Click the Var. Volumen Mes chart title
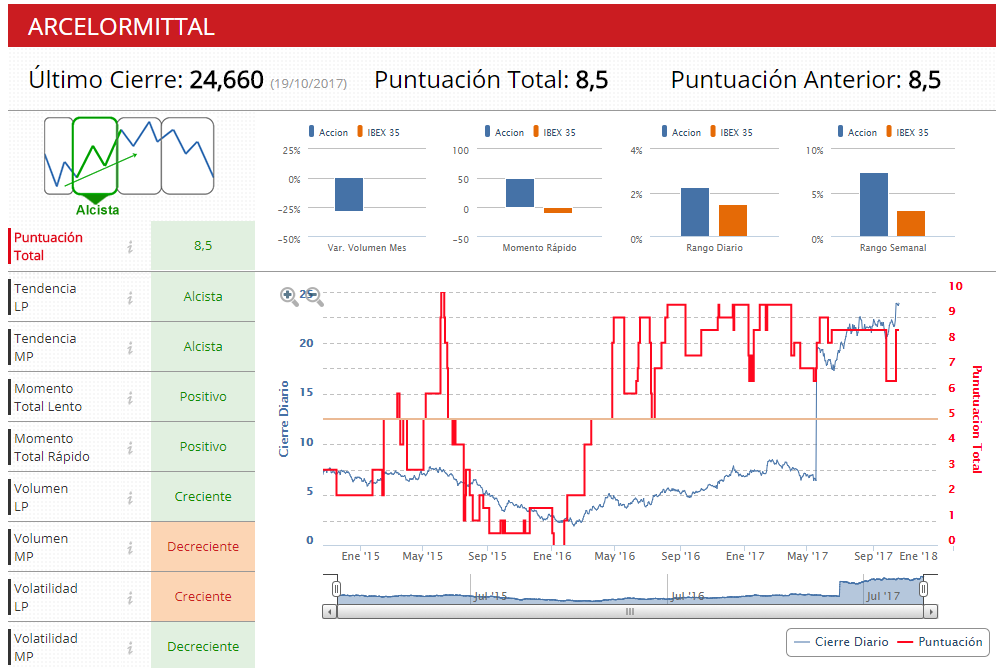The image size is (1006, 668). 367,248
